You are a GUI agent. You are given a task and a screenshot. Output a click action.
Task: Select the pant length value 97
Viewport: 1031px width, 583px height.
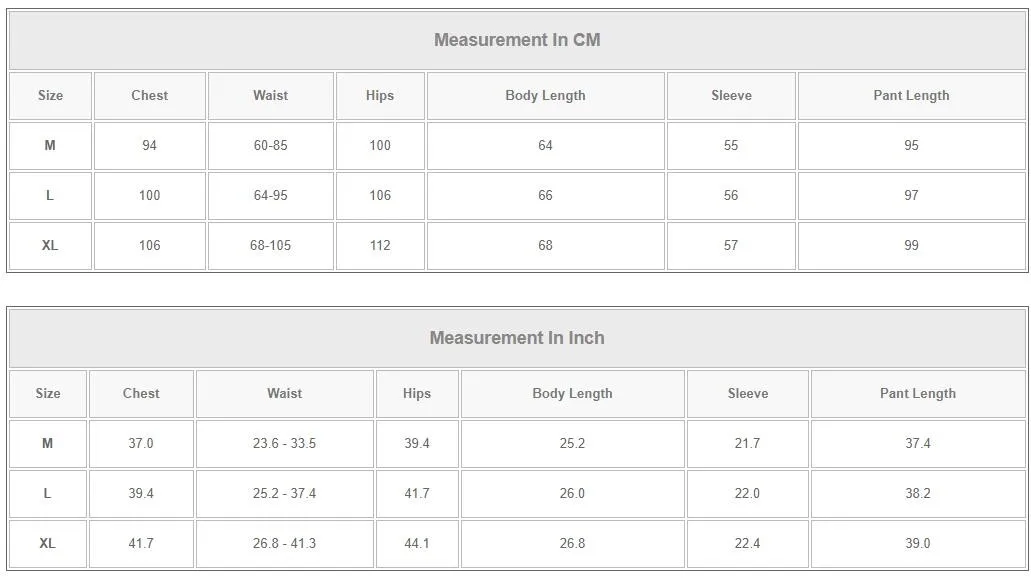point(911,196)
